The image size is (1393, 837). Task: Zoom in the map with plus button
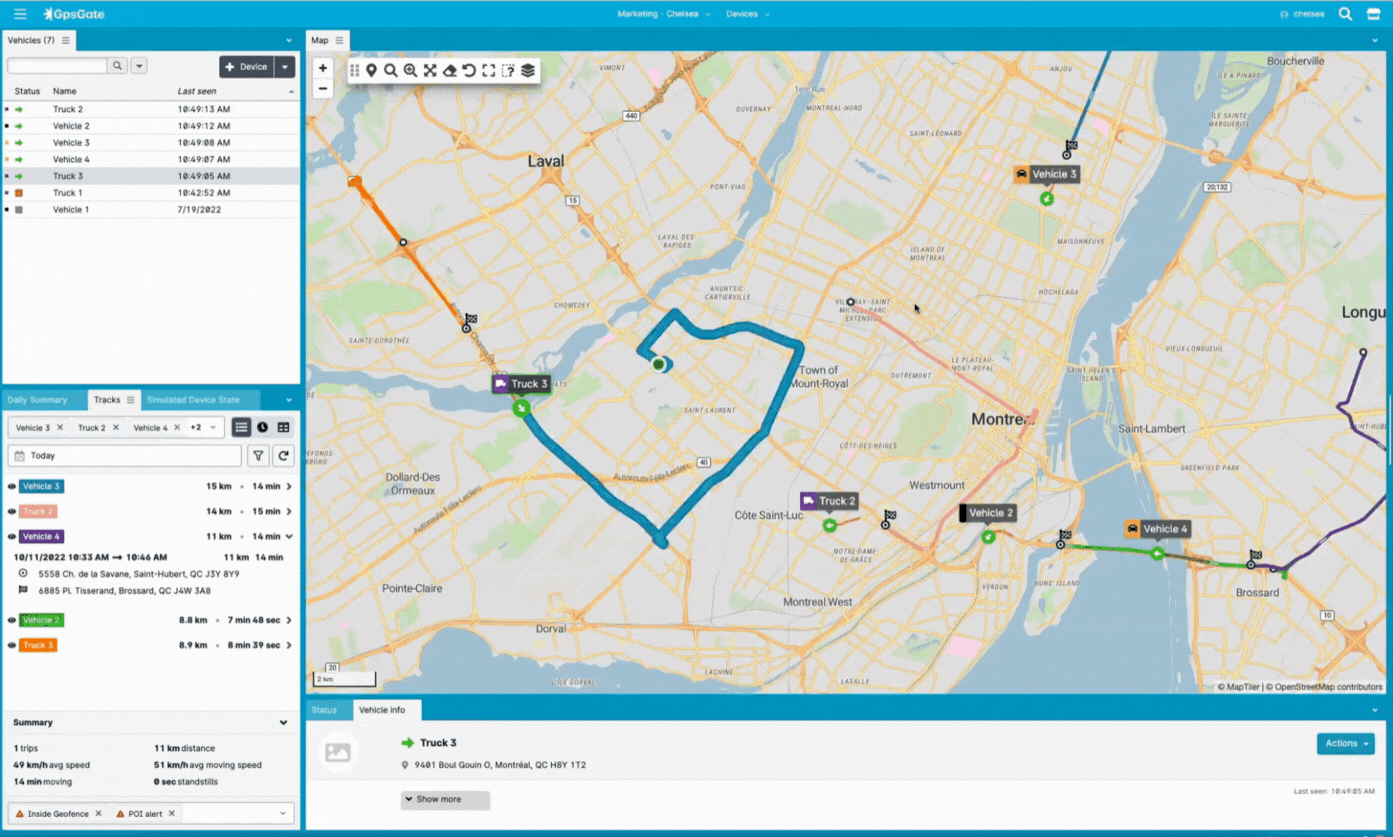(x=322, y=69)
